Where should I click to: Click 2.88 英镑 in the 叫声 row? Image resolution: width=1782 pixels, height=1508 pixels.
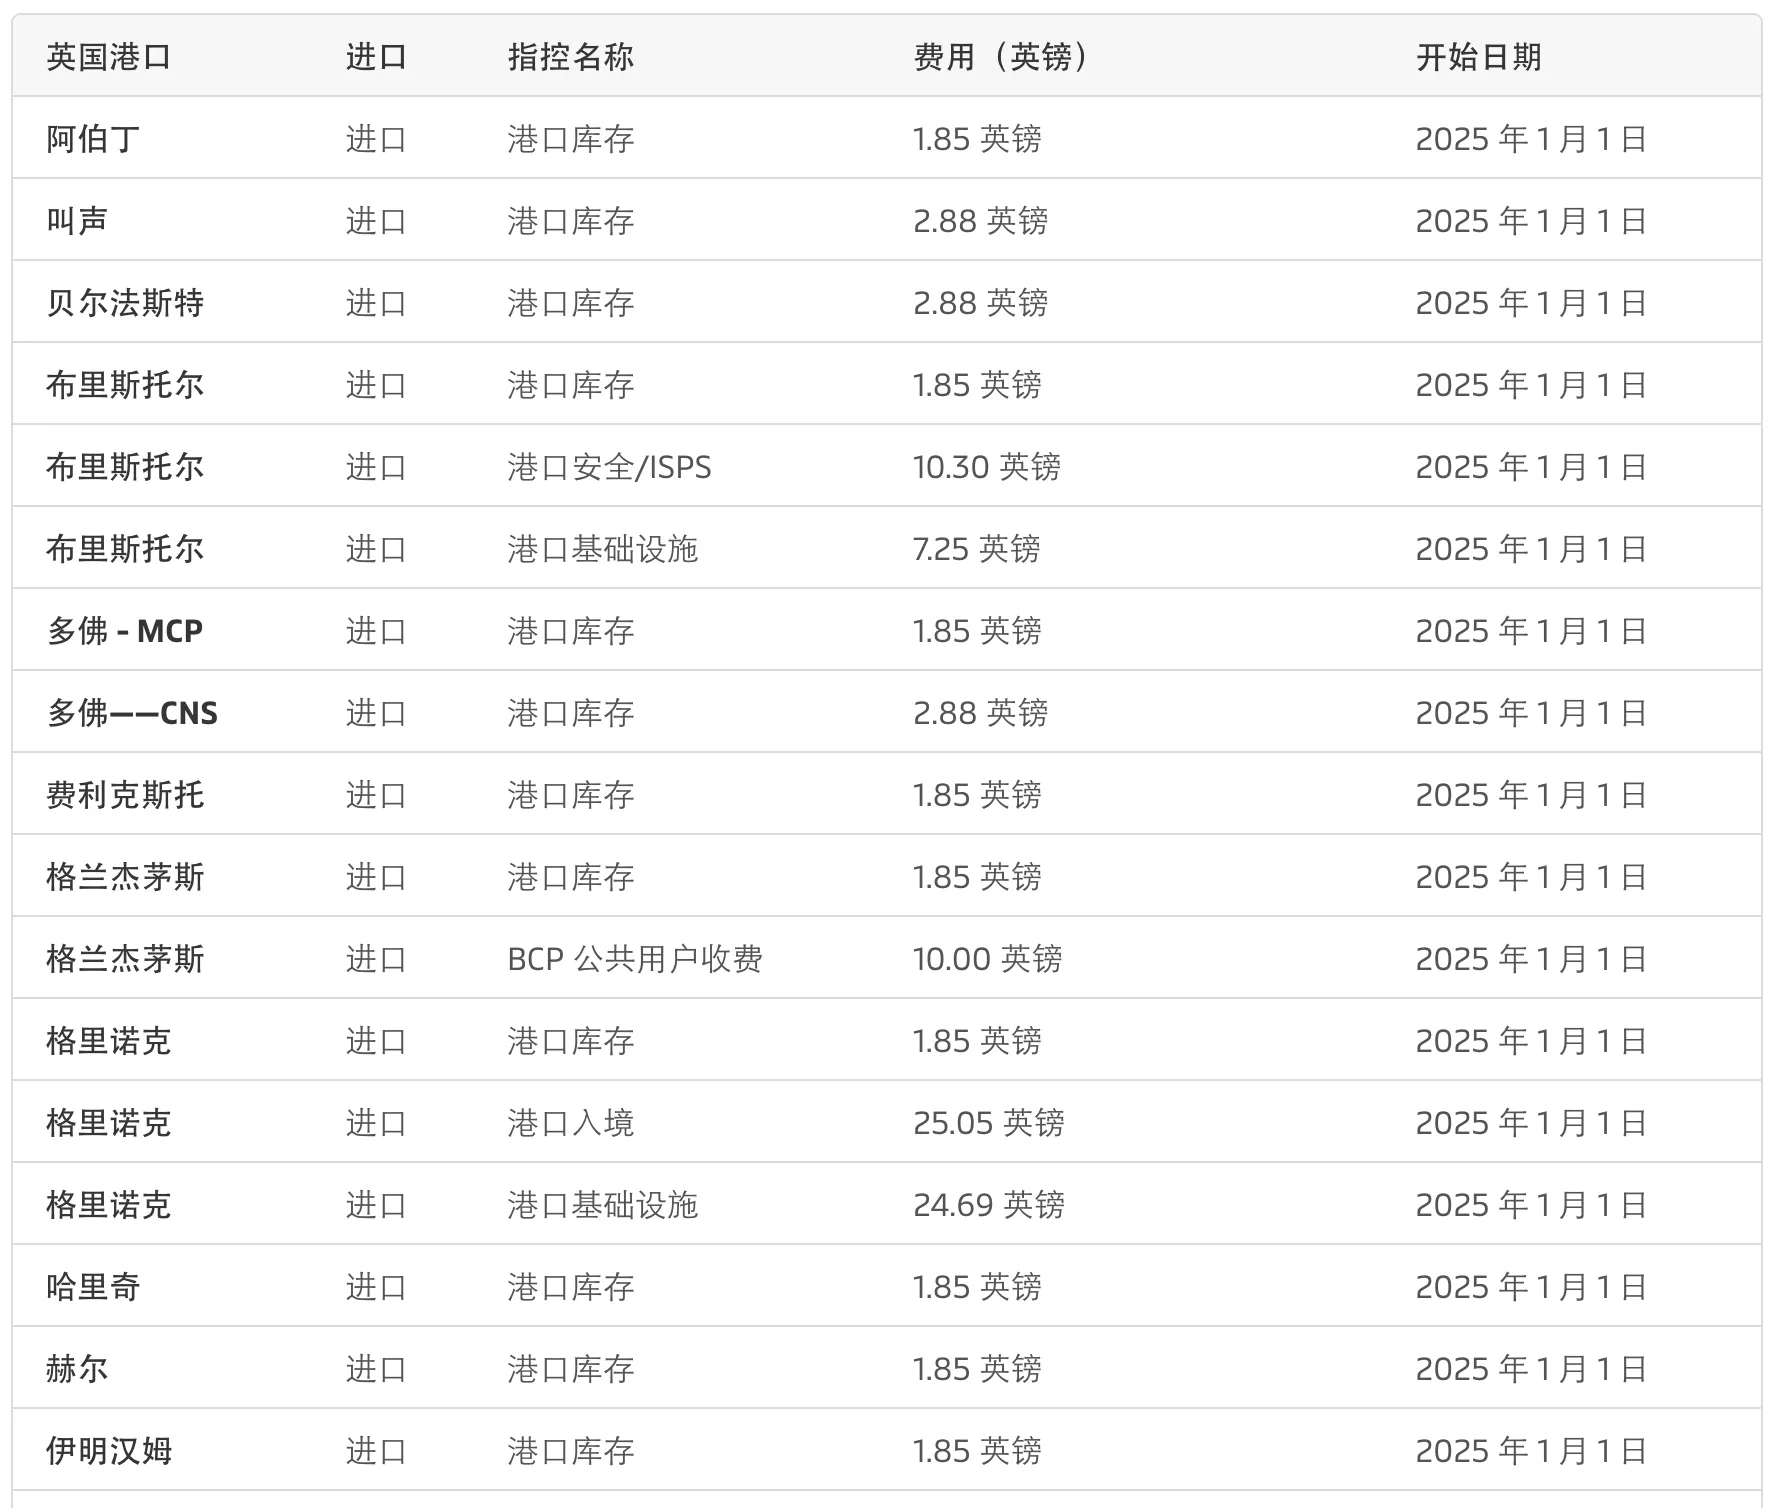tap(980, 221)
